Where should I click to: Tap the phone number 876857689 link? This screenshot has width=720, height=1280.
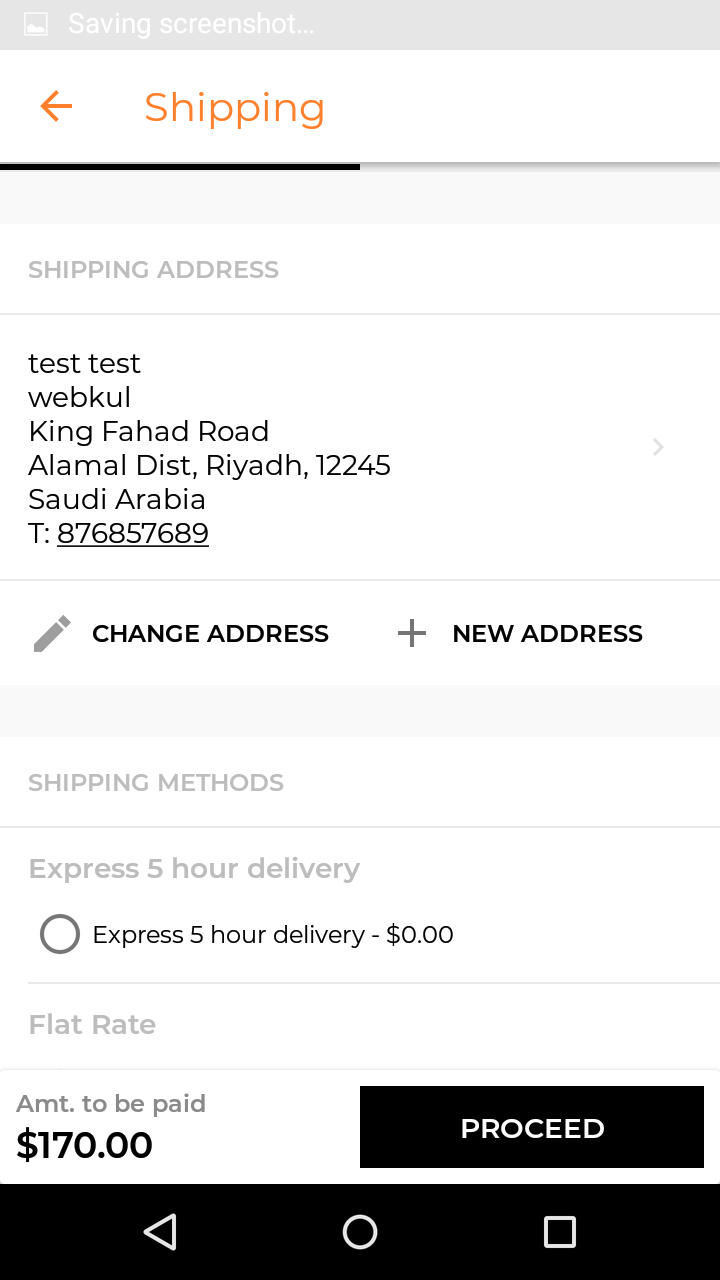[133, 533]
